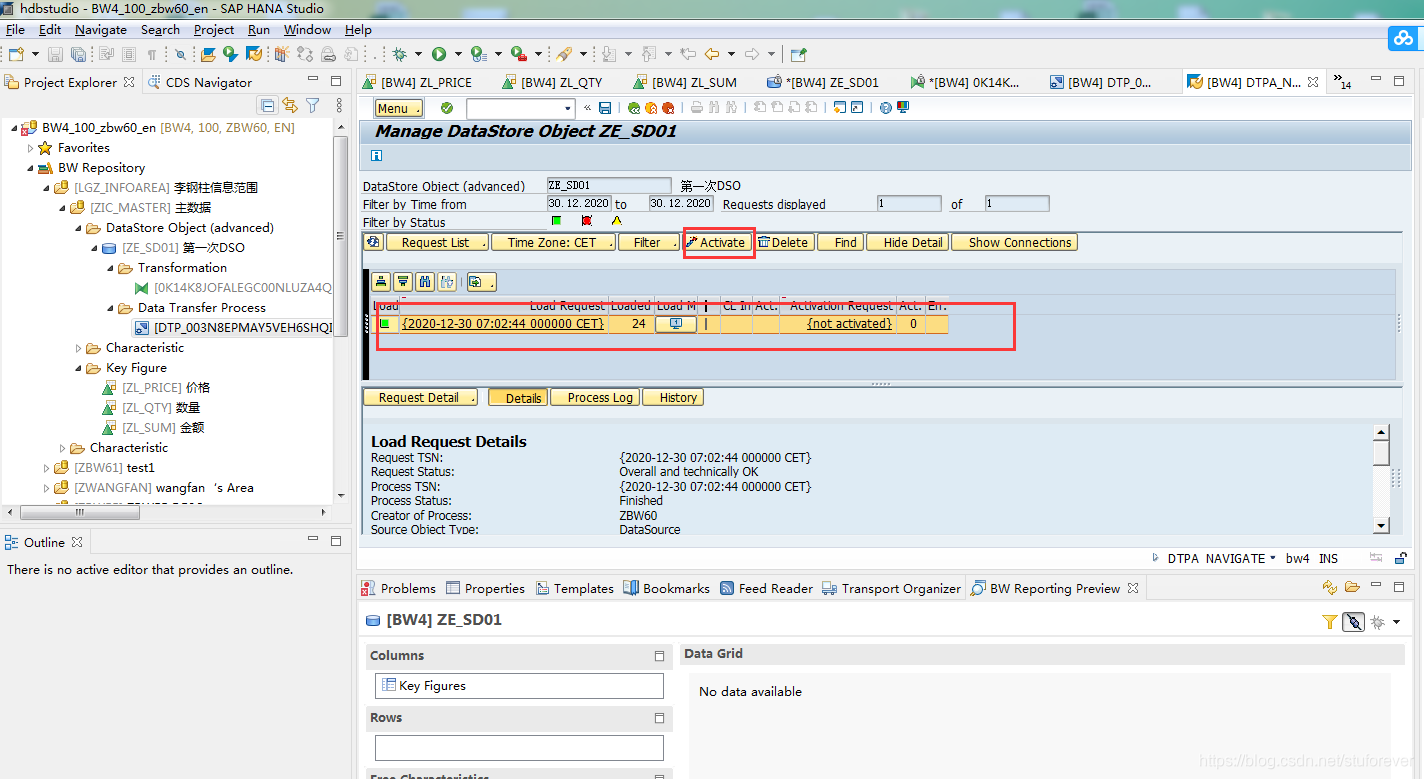Click the sort descending icon above request table
This screenshot has width=1424, height=779.
(x=402, y=282)
